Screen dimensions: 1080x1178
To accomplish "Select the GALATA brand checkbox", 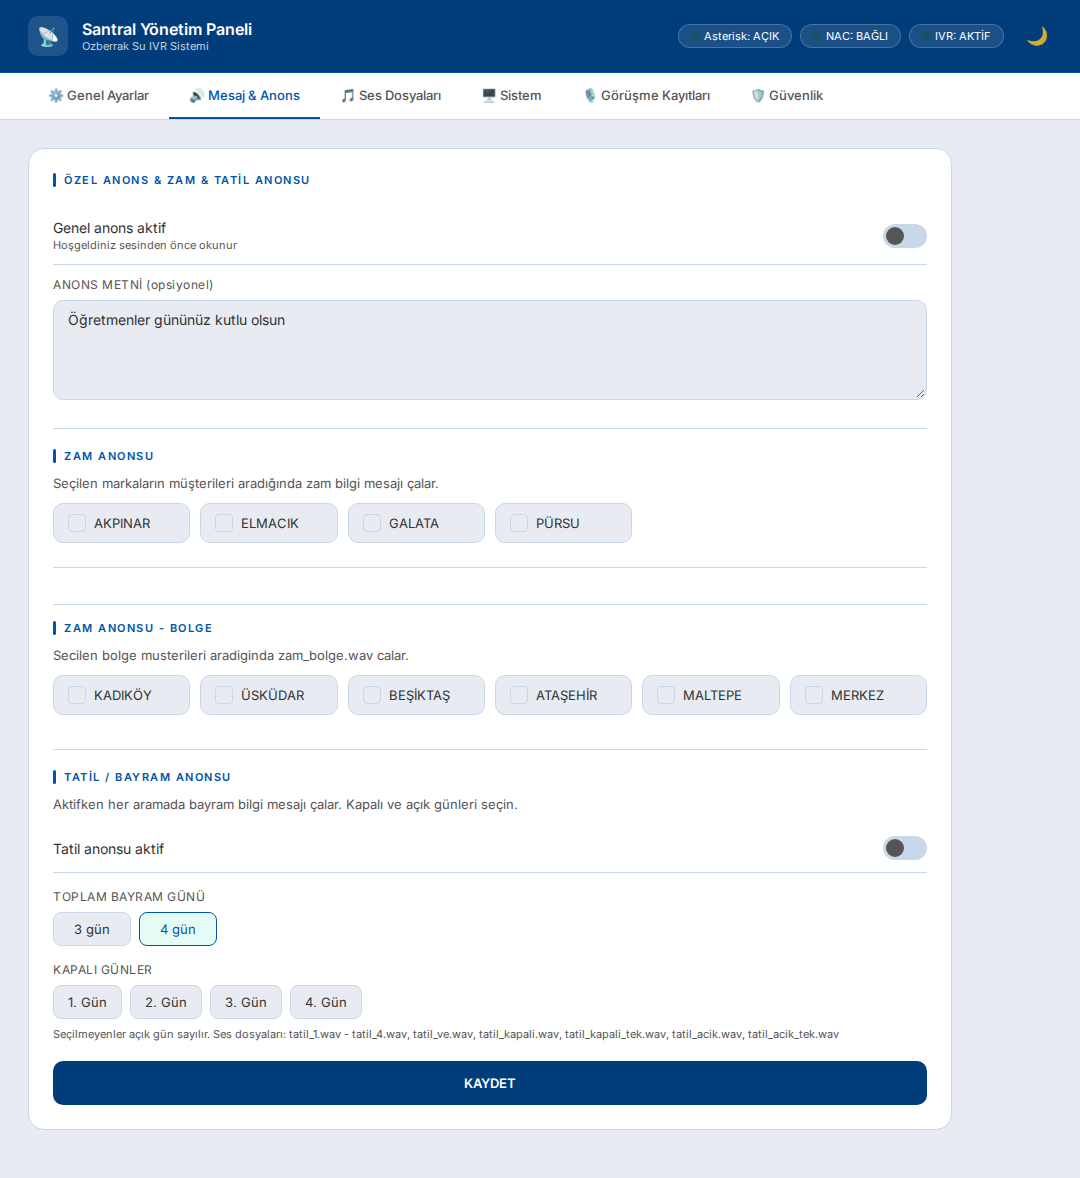I will (x=372, y=523).
